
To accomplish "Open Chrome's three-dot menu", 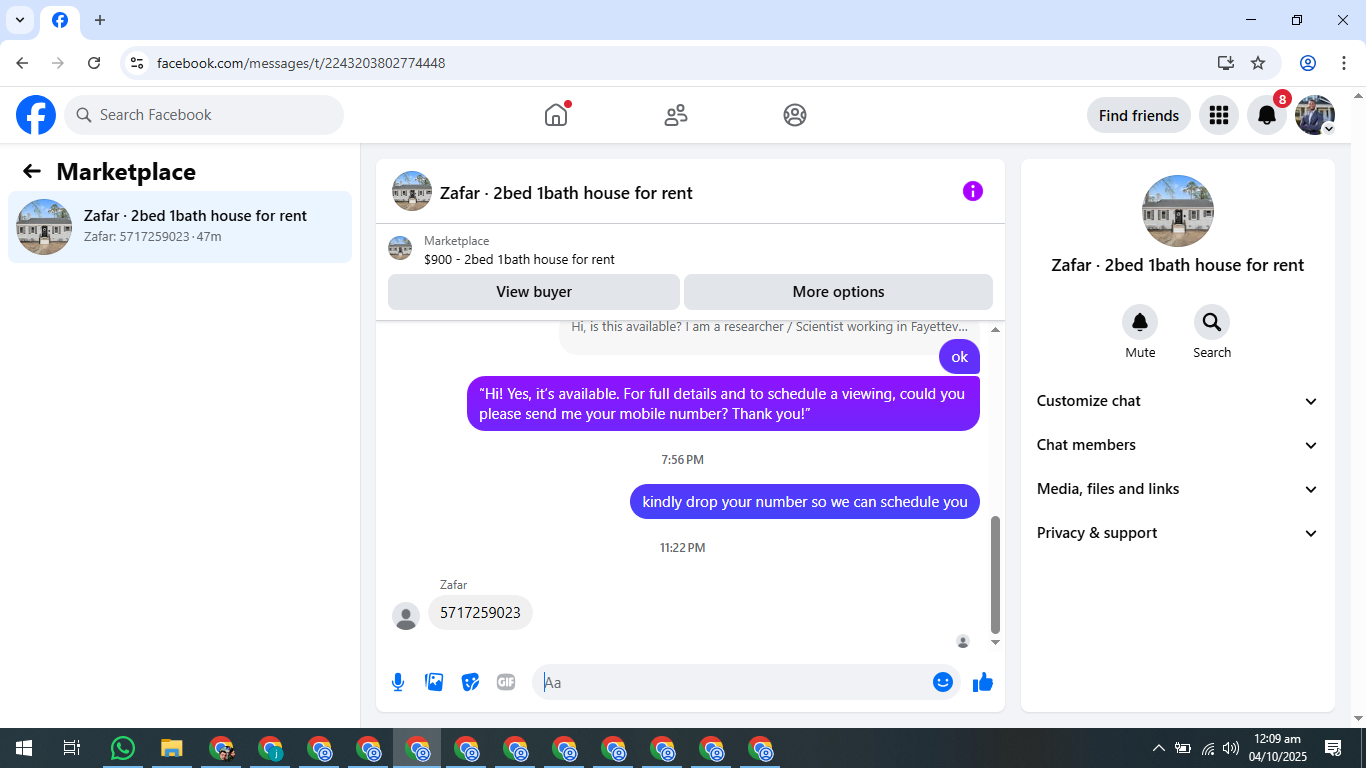I will (x=1344, y=63).
